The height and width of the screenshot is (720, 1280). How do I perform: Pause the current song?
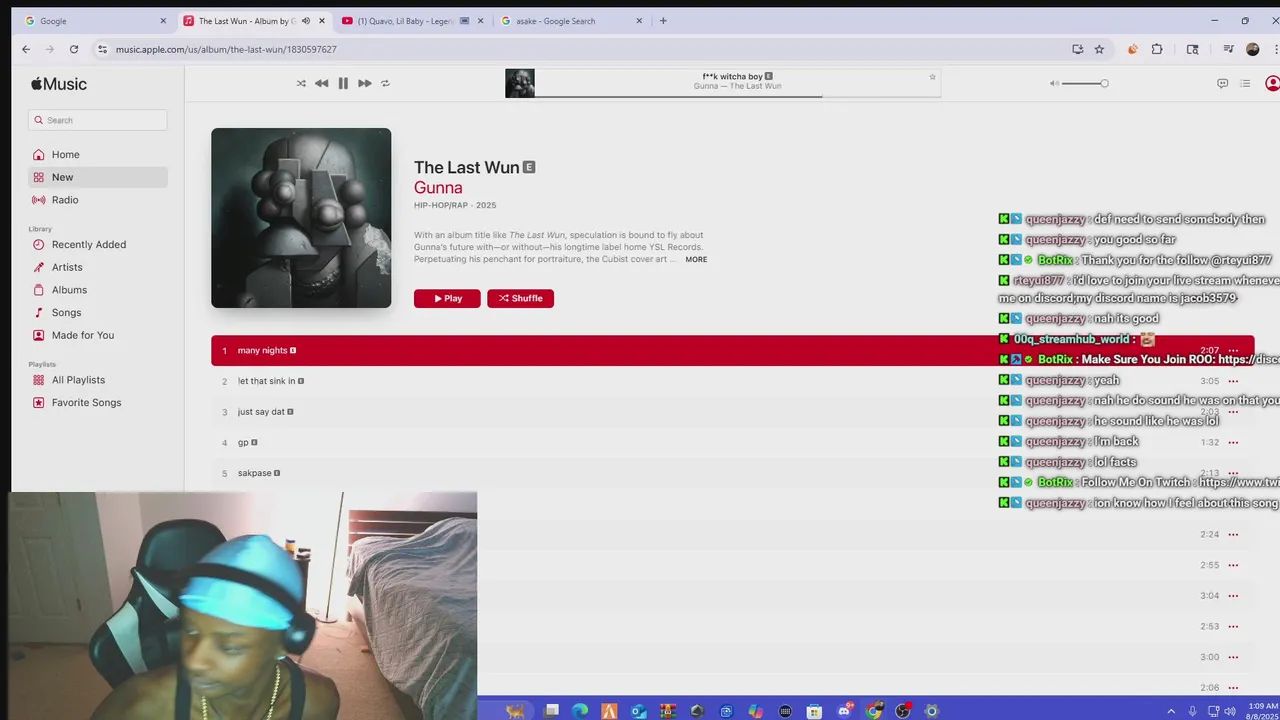click(343, 83)
